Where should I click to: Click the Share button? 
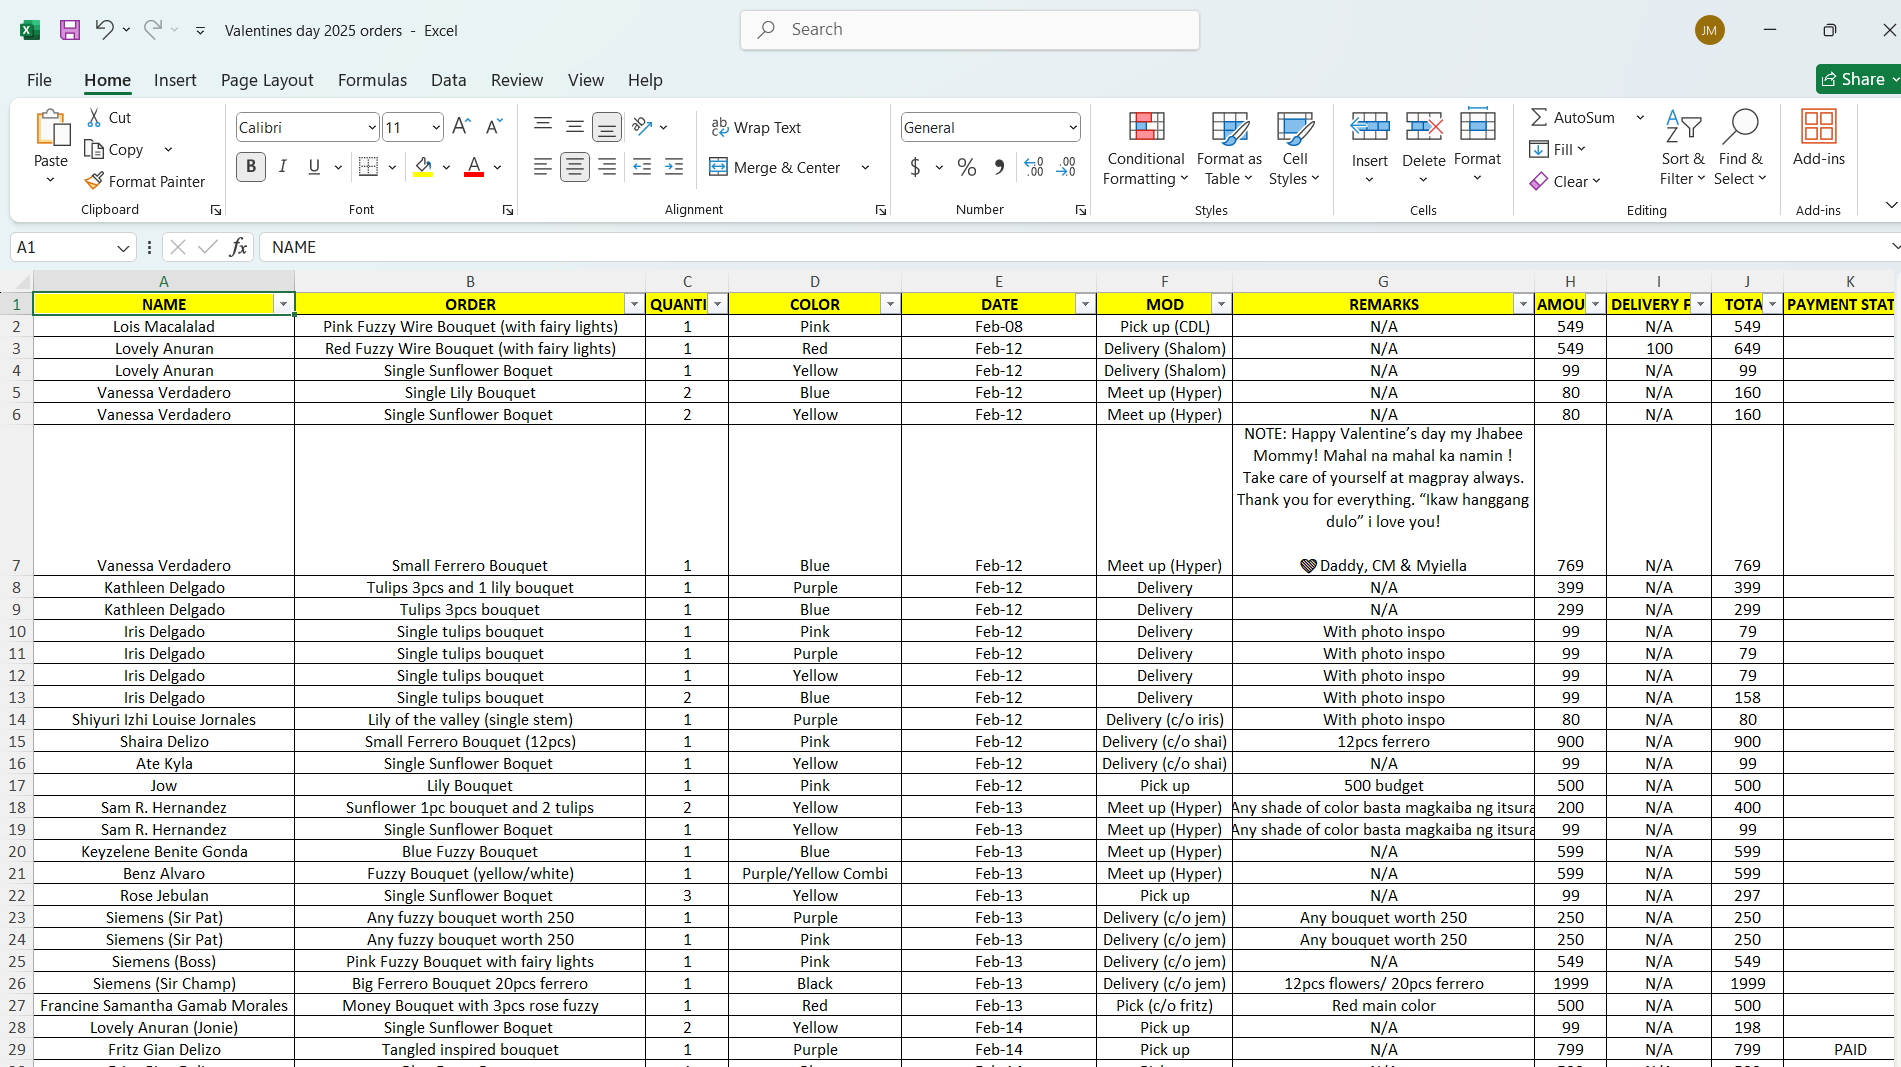(1857, 79)
